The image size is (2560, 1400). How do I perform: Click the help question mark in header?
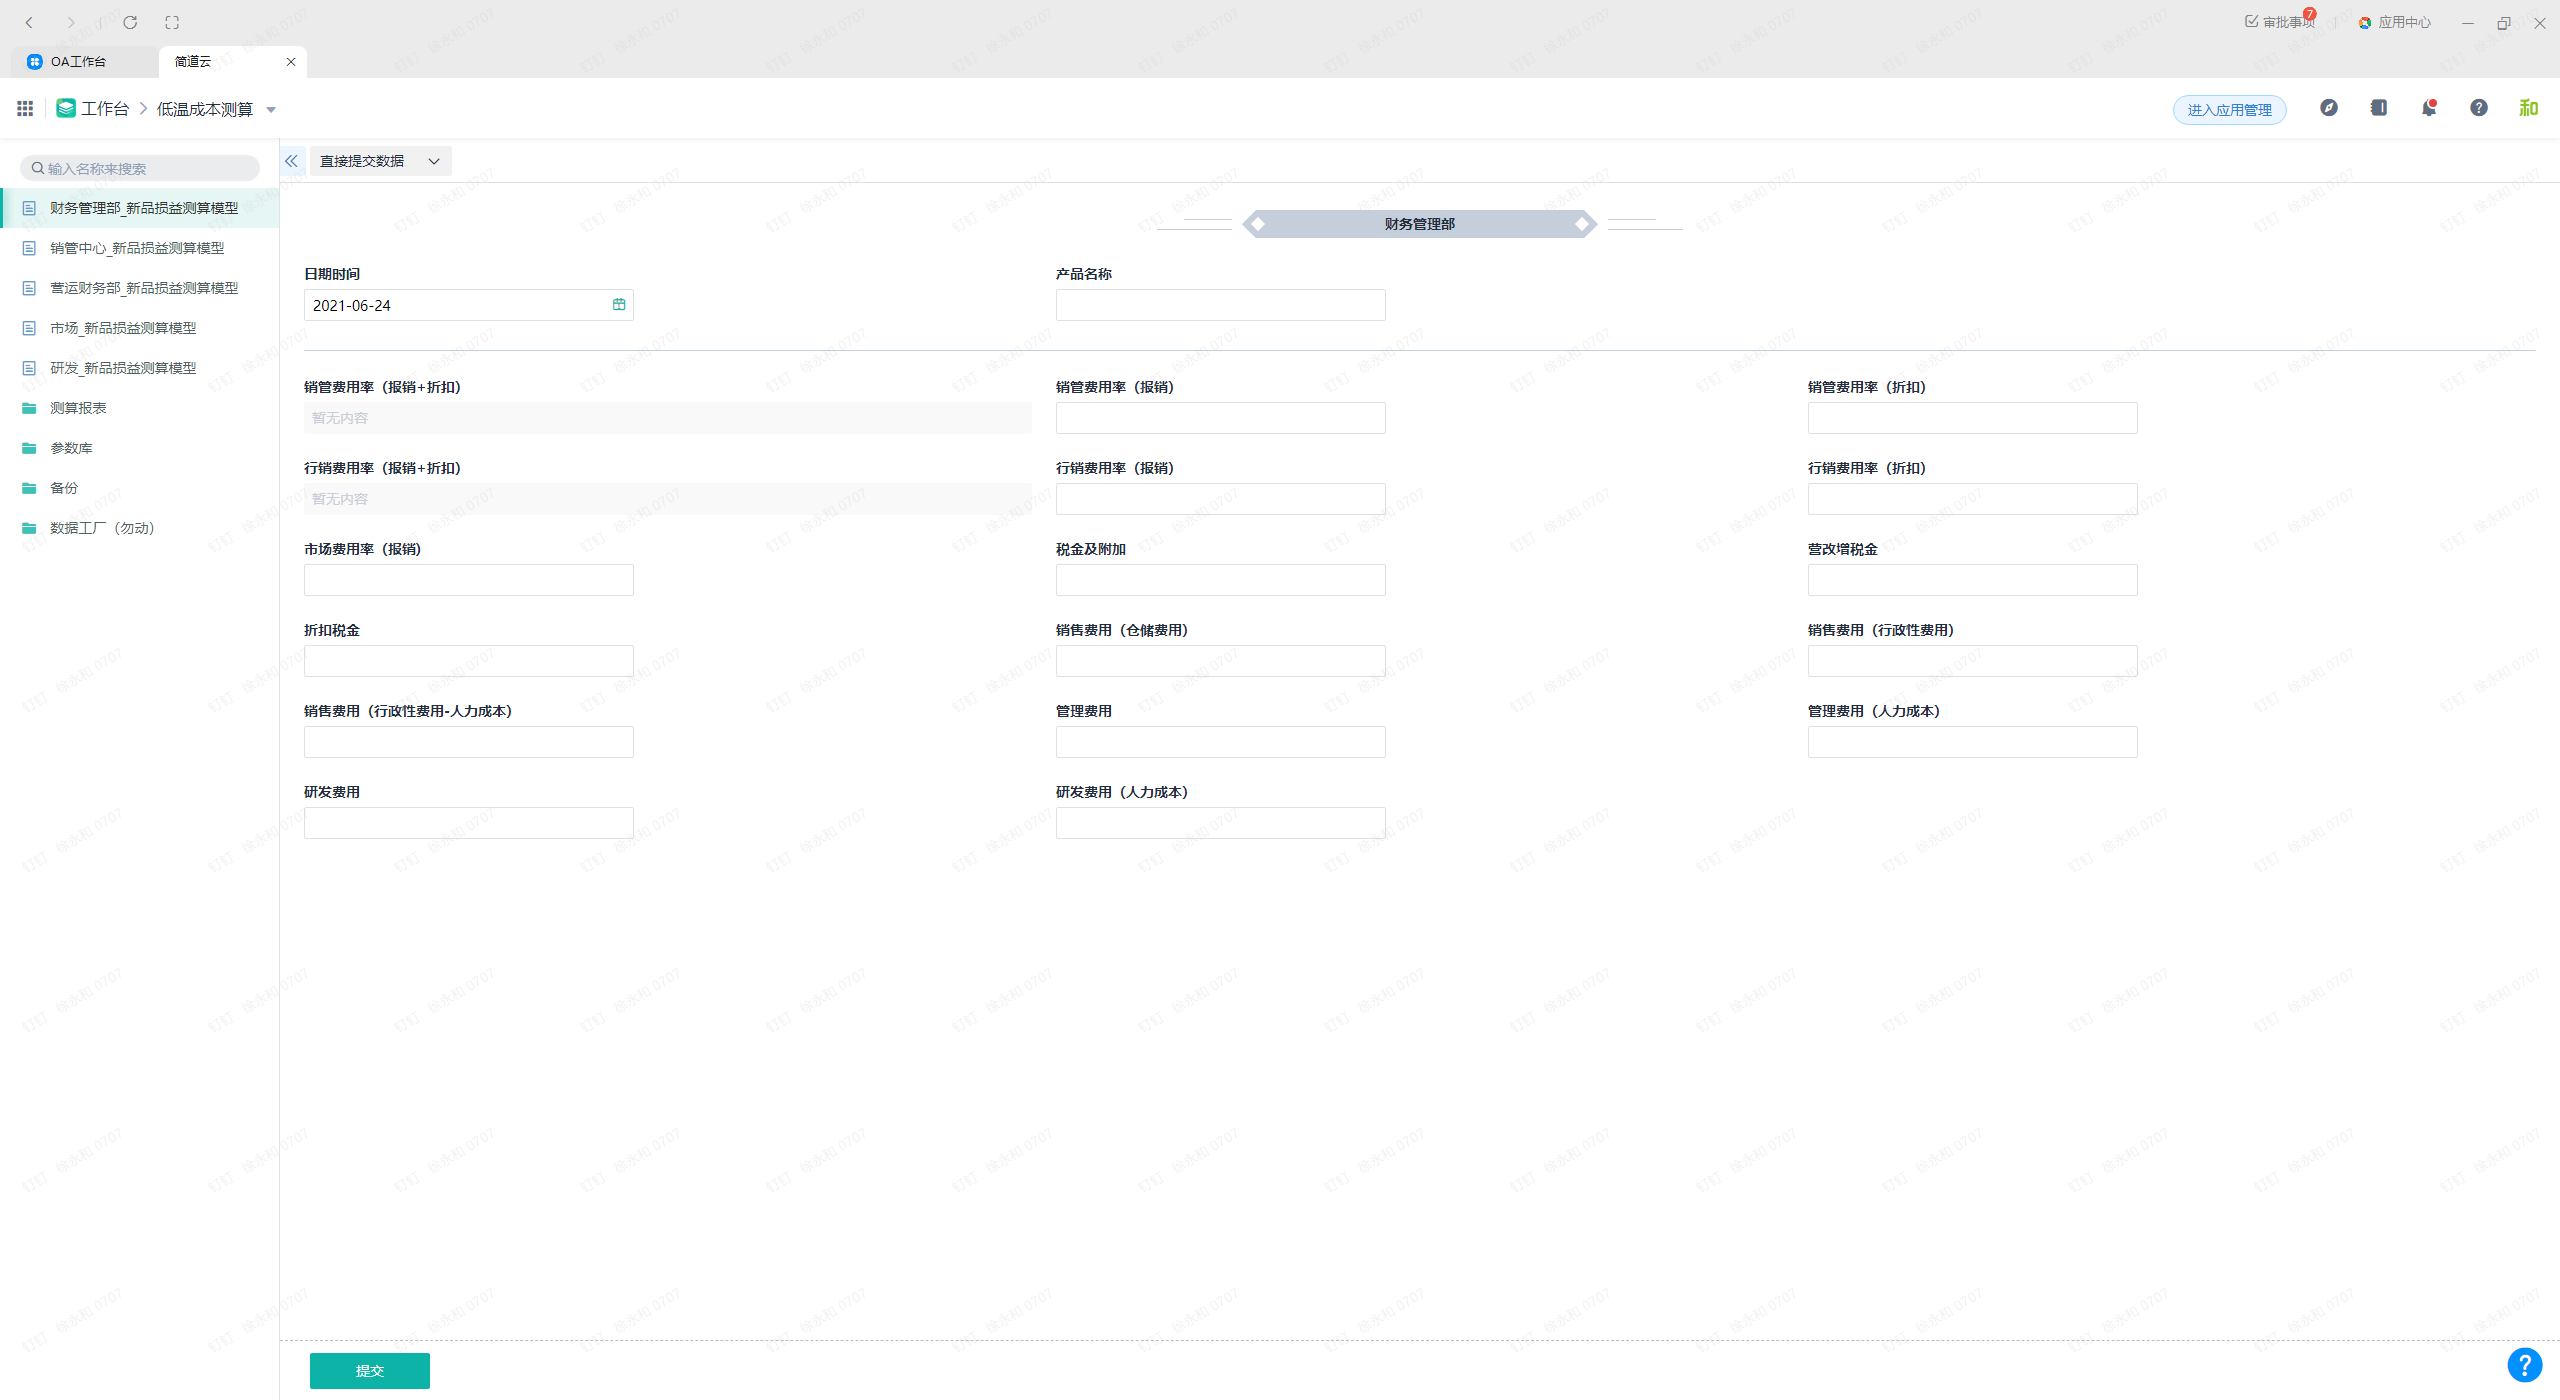coord(2478,108)
